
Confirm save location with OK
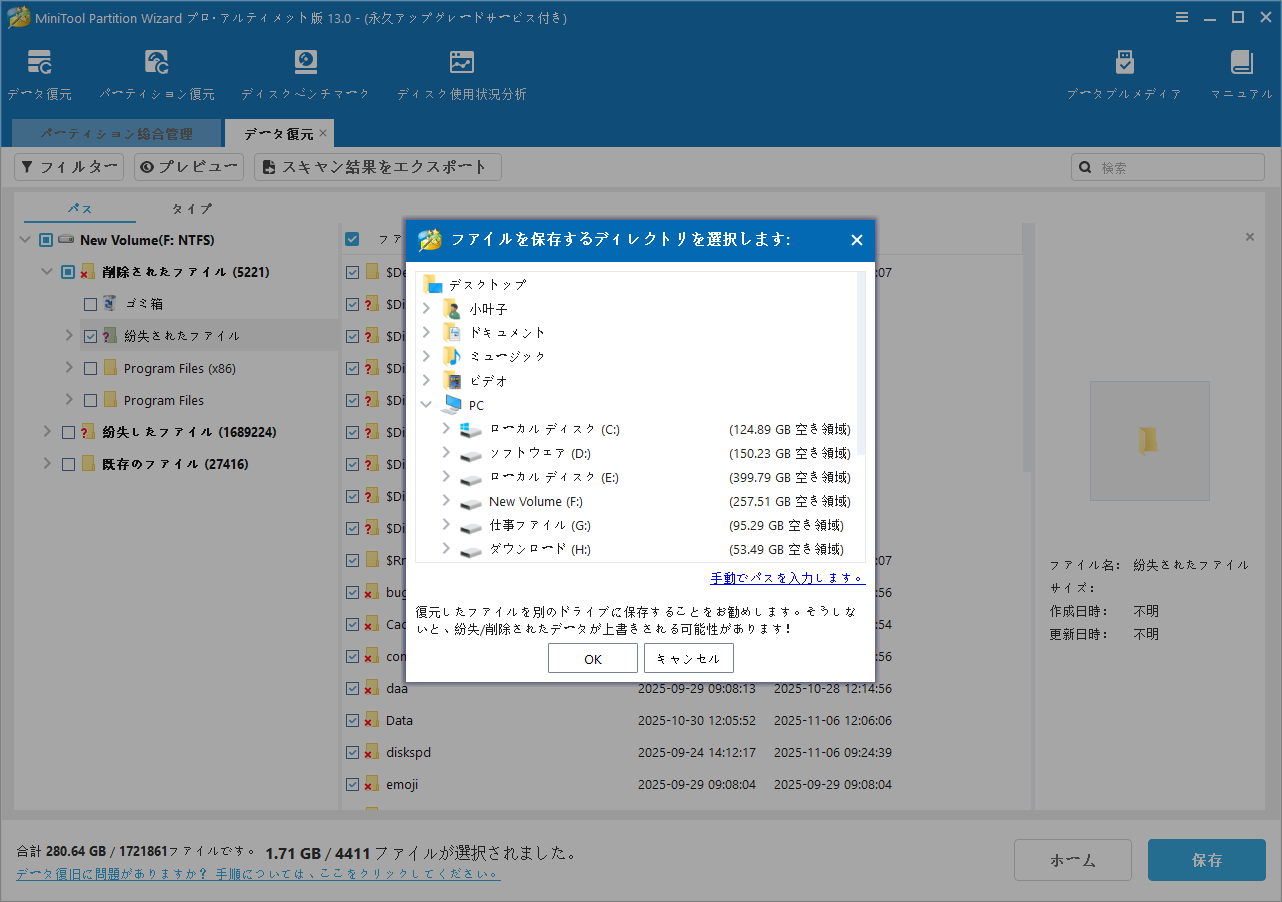click(592, 657)
